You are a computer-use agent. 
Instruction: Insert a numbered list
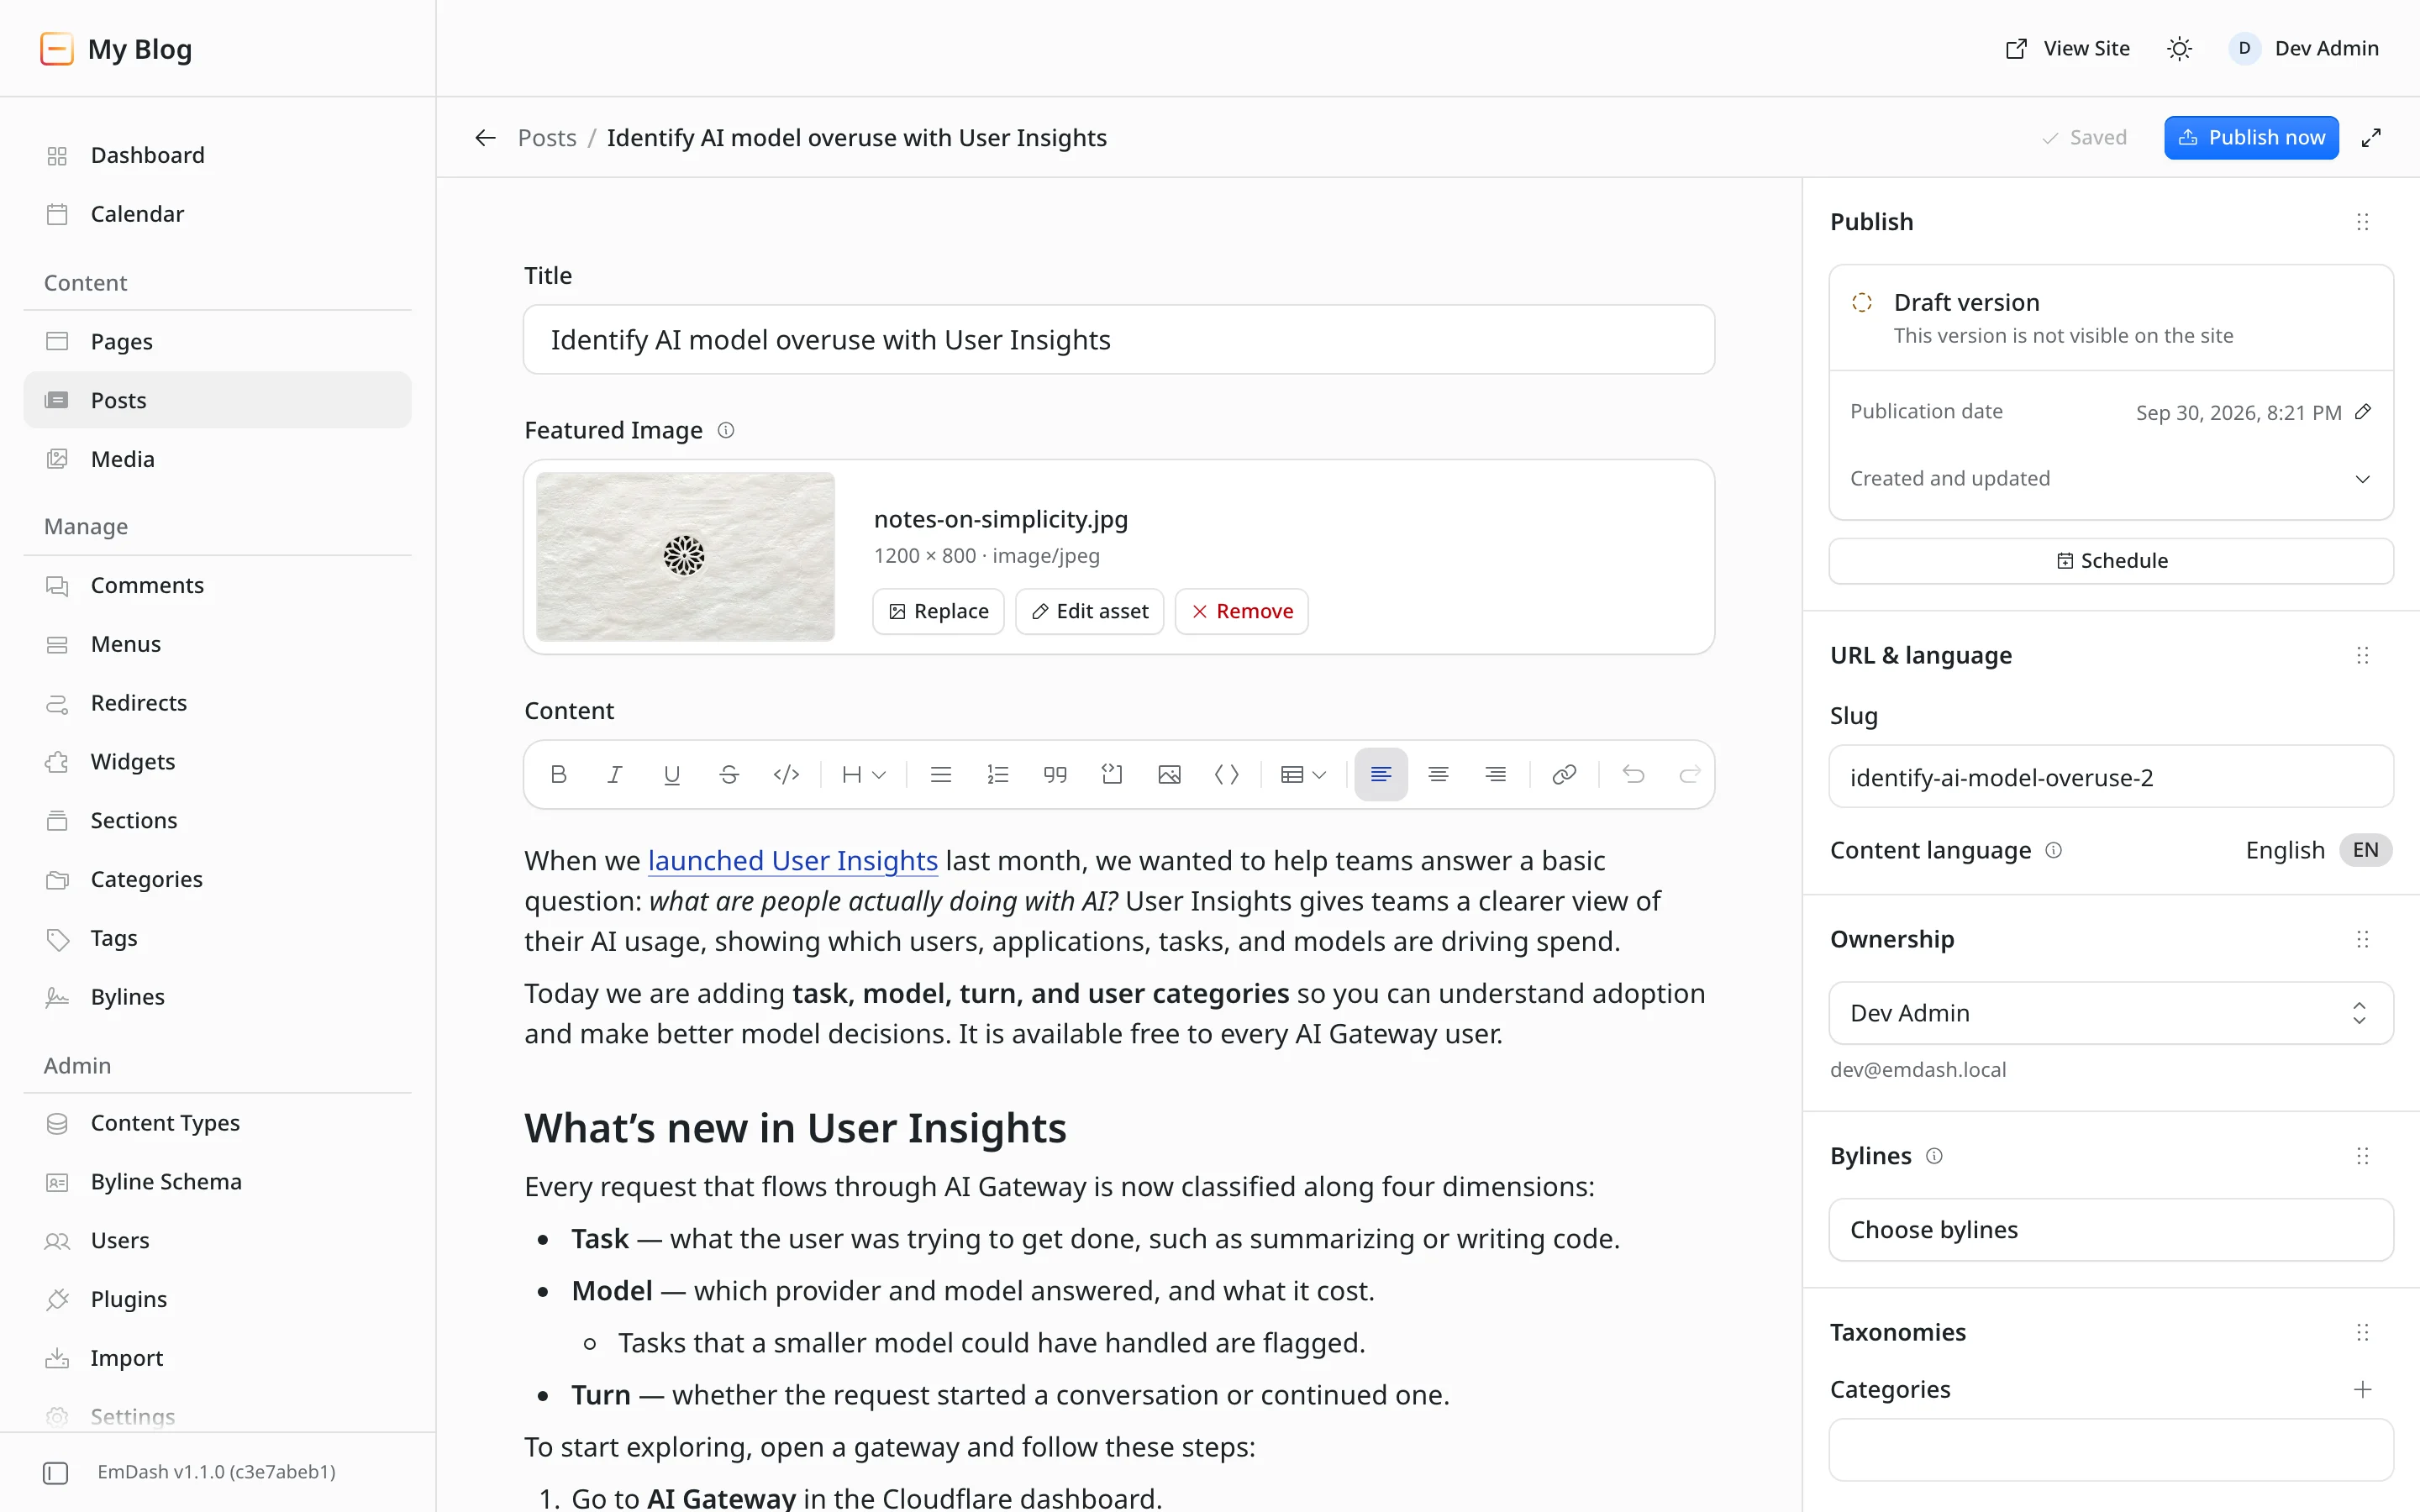click(997, 774)
